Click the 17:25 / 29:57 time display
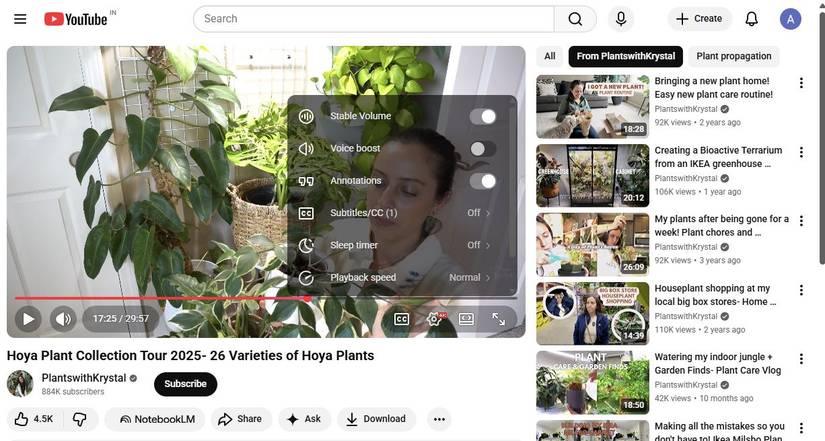Screen dimensions: 825x441 coord(120,318)
